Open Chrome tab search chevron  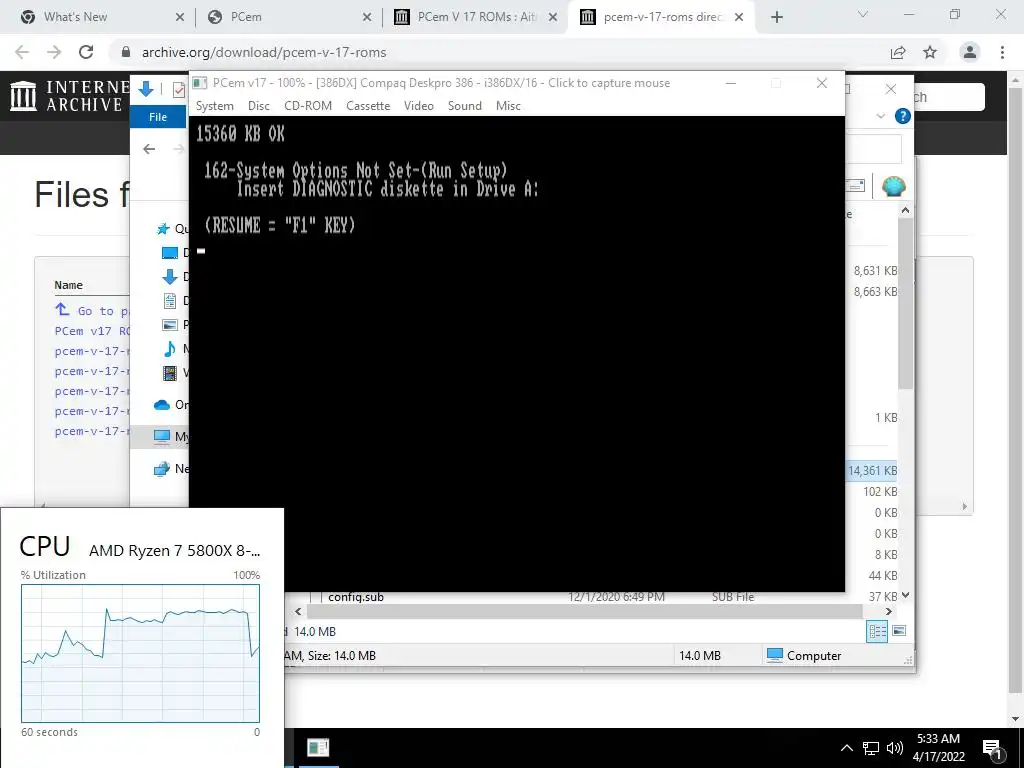[863, 14]
